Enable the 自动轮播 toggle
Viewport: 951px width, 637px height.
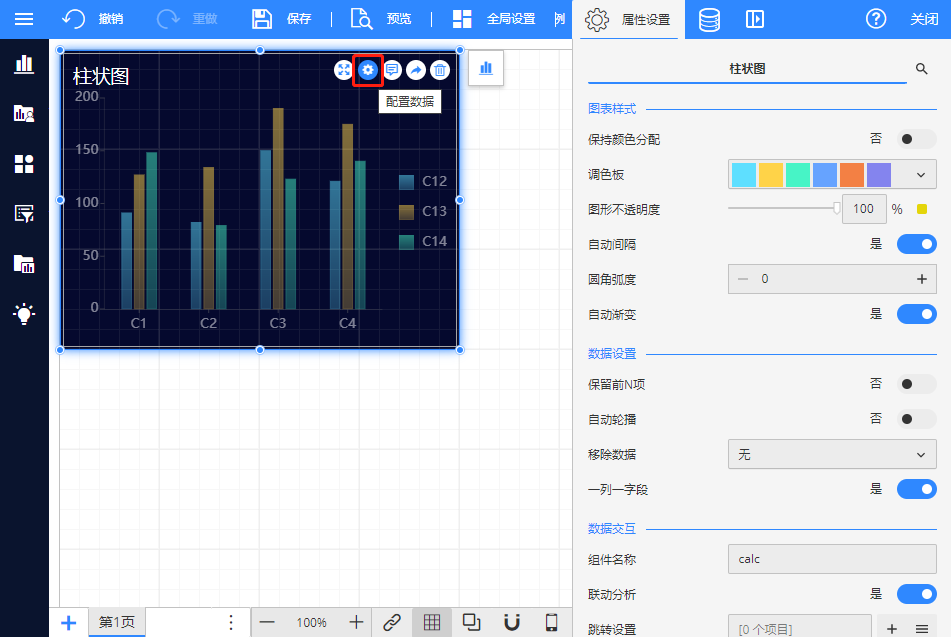916,419
